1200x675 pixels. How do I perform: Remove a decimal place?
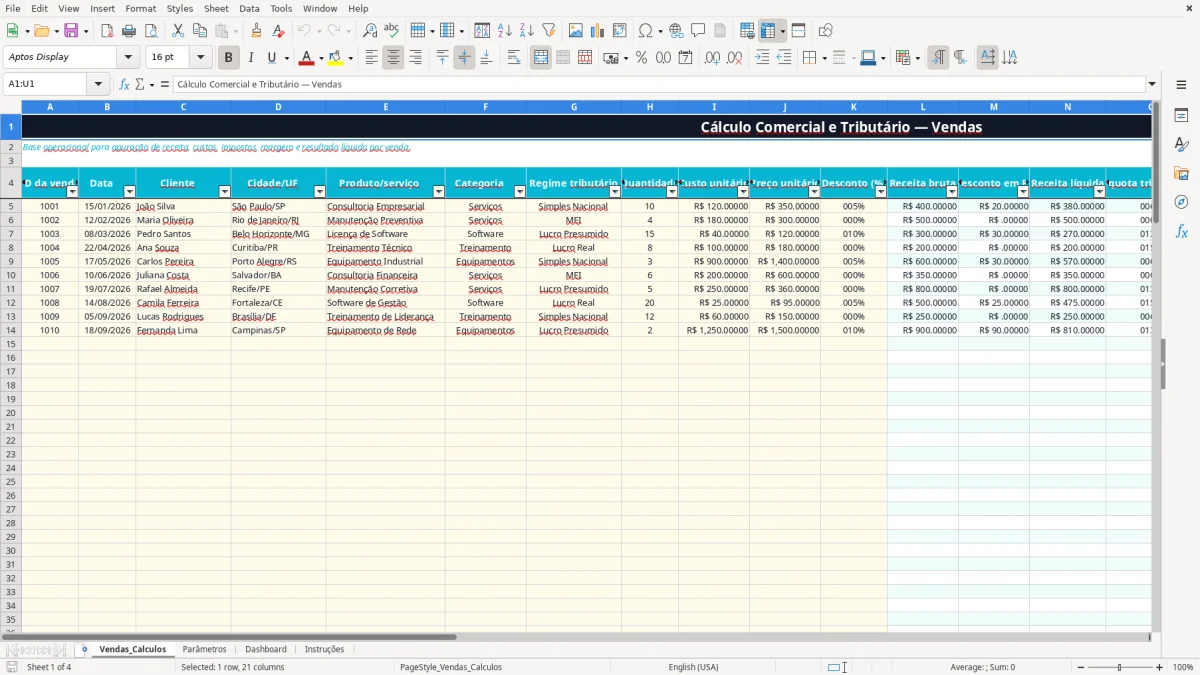[735, 58]
